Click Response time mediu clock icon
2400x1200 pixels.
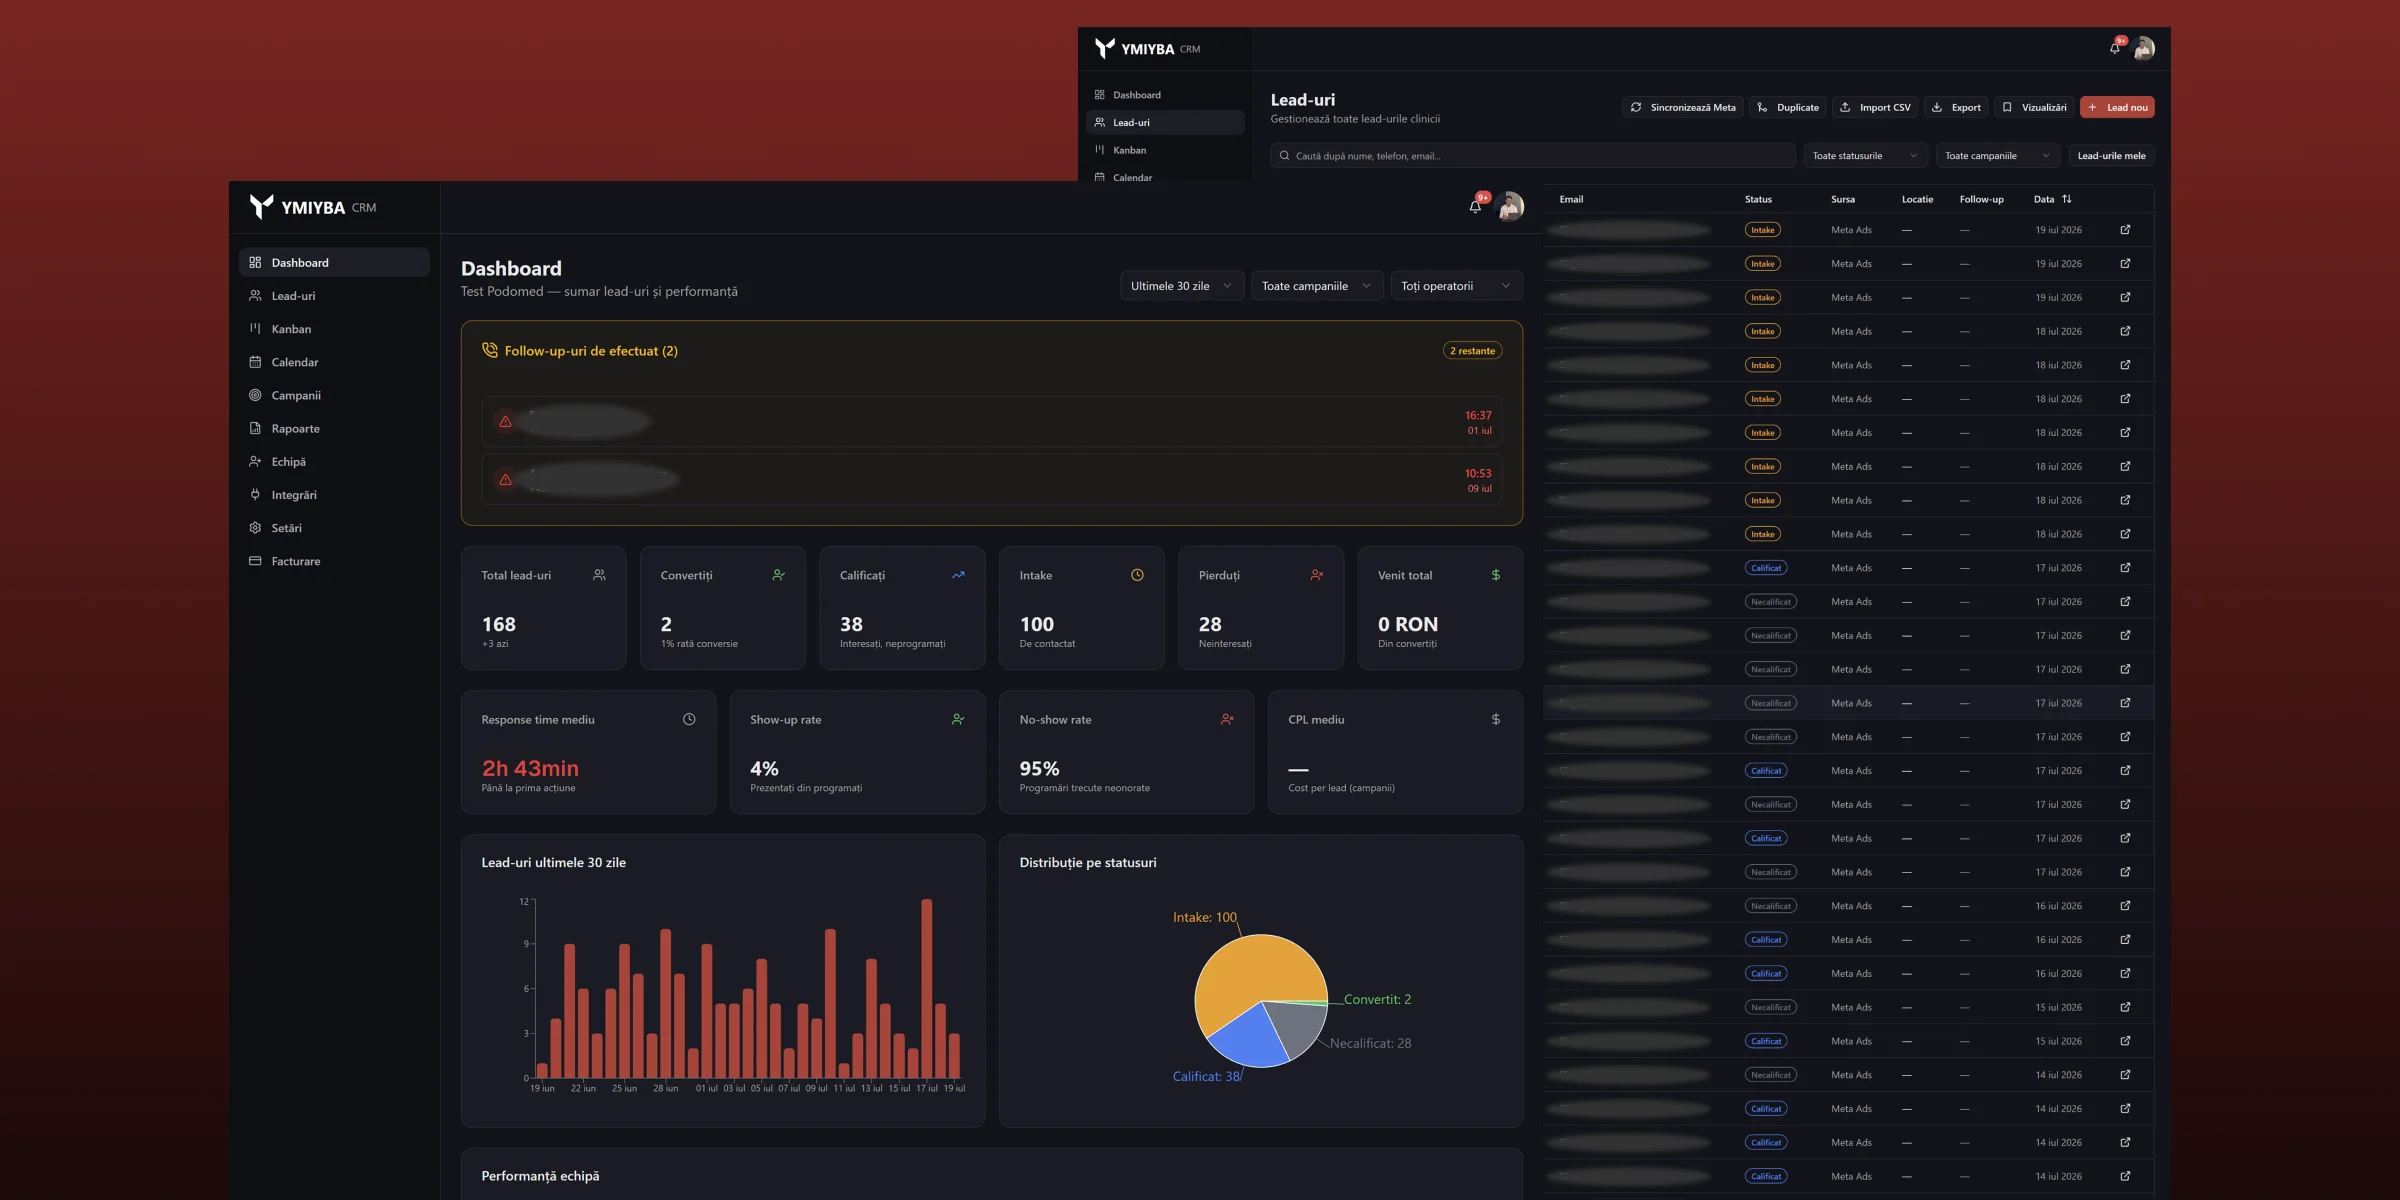click(x=689, y=719)
